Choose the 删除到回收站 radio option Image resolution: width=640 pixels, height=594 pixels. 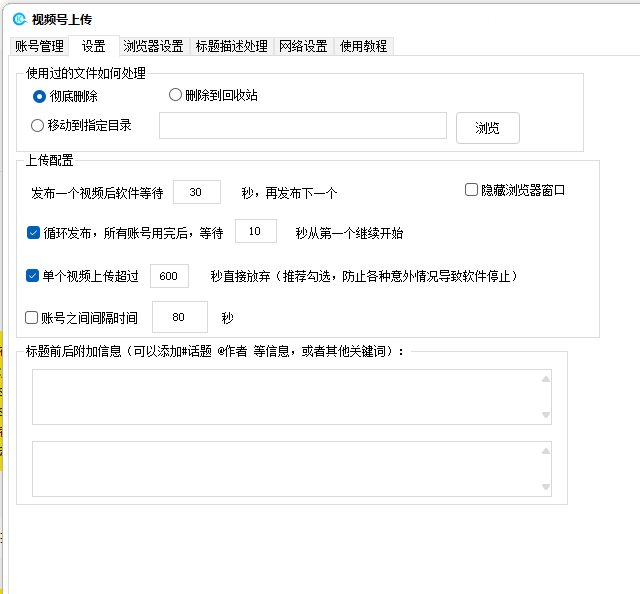tap(176, 95)
